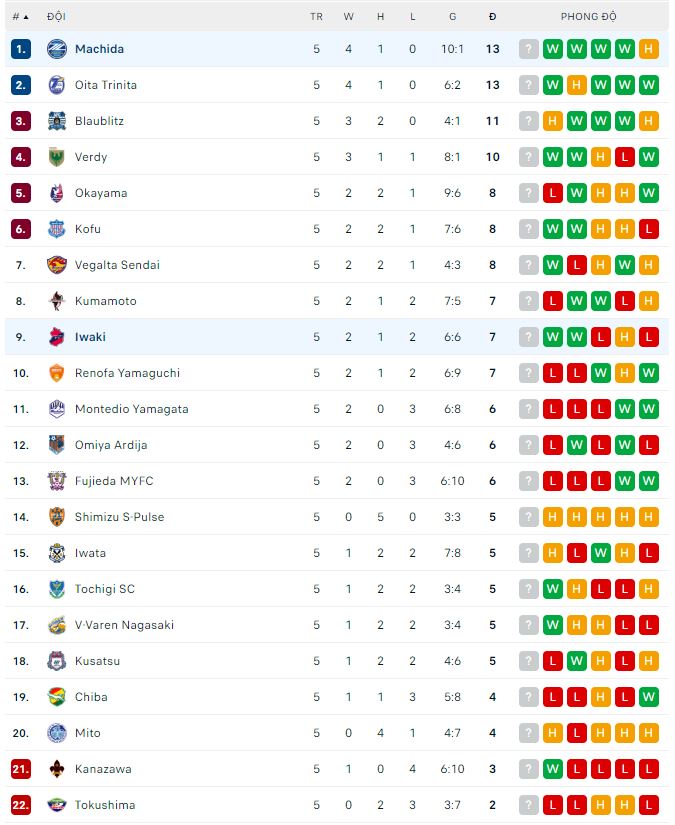
Task: Open the Kumamoto team page link
Action: tap(105, 301)
